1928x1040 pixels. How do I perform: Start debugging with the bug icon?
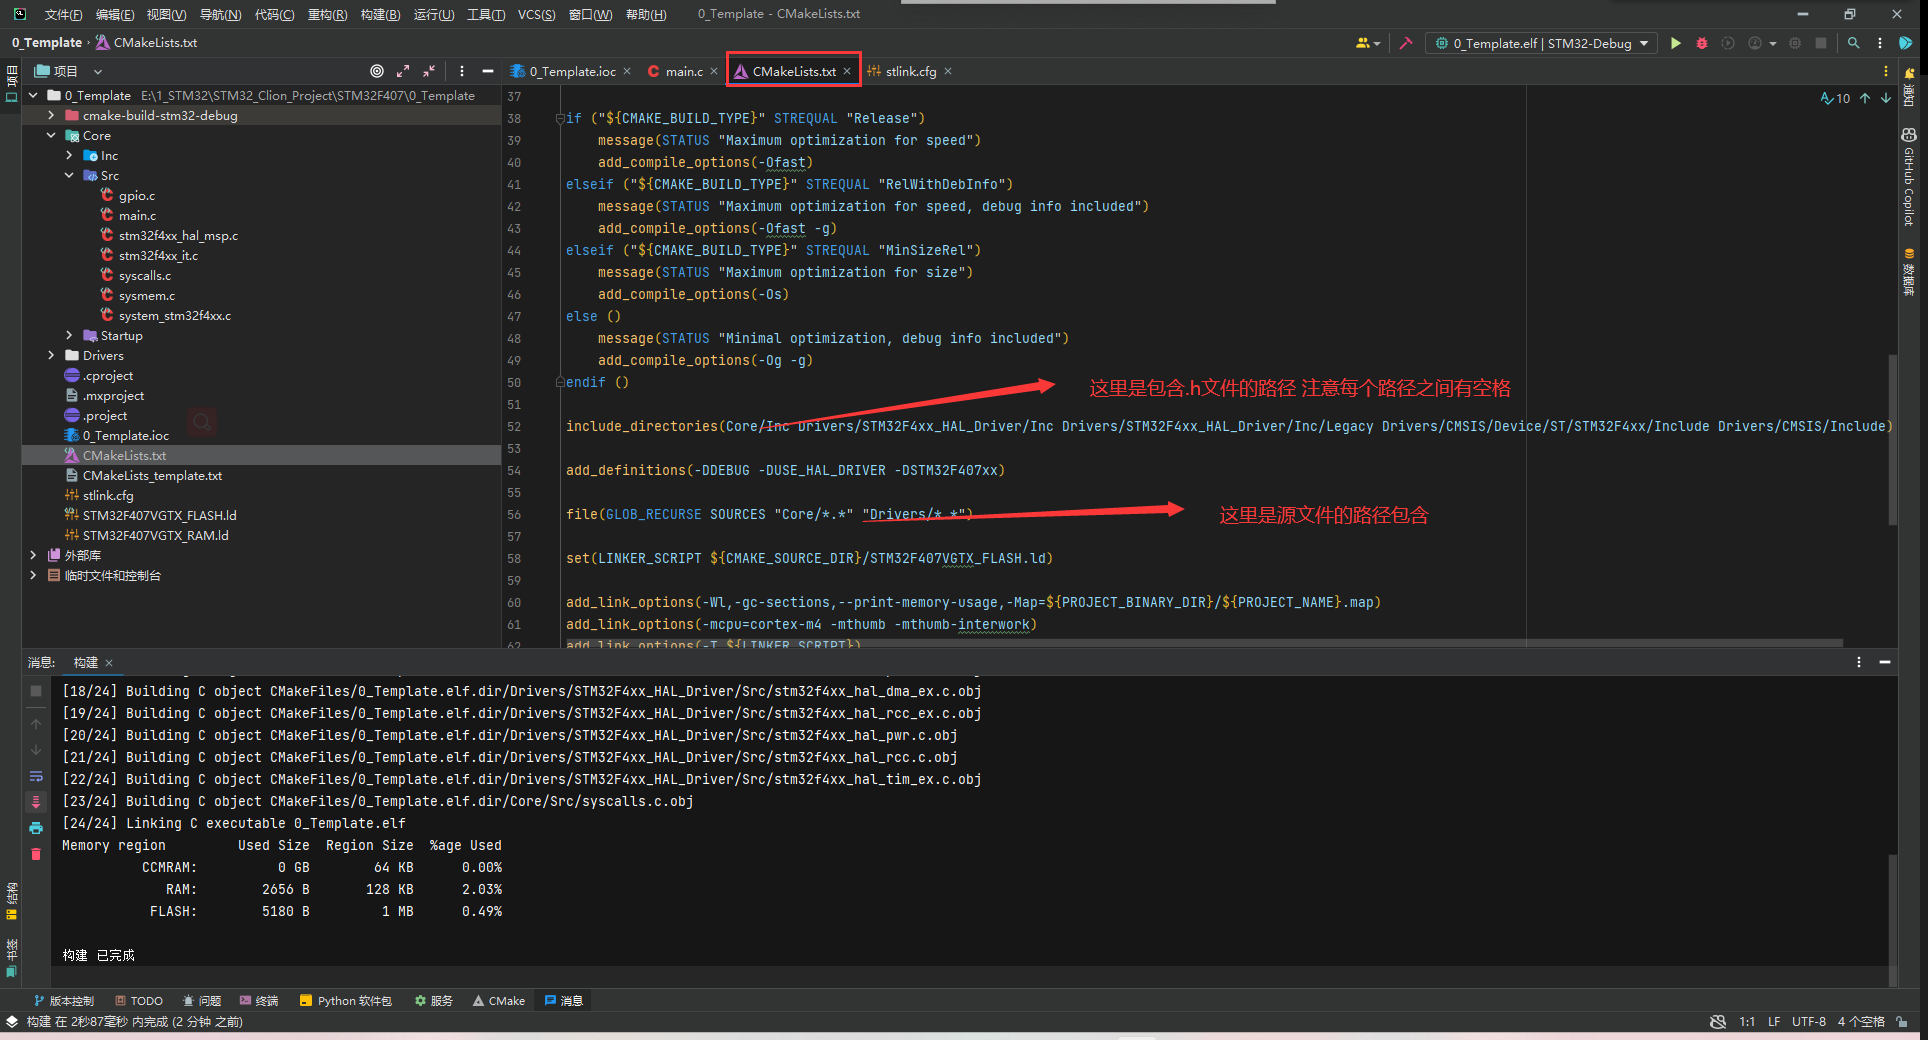(x=1701, y=43)
